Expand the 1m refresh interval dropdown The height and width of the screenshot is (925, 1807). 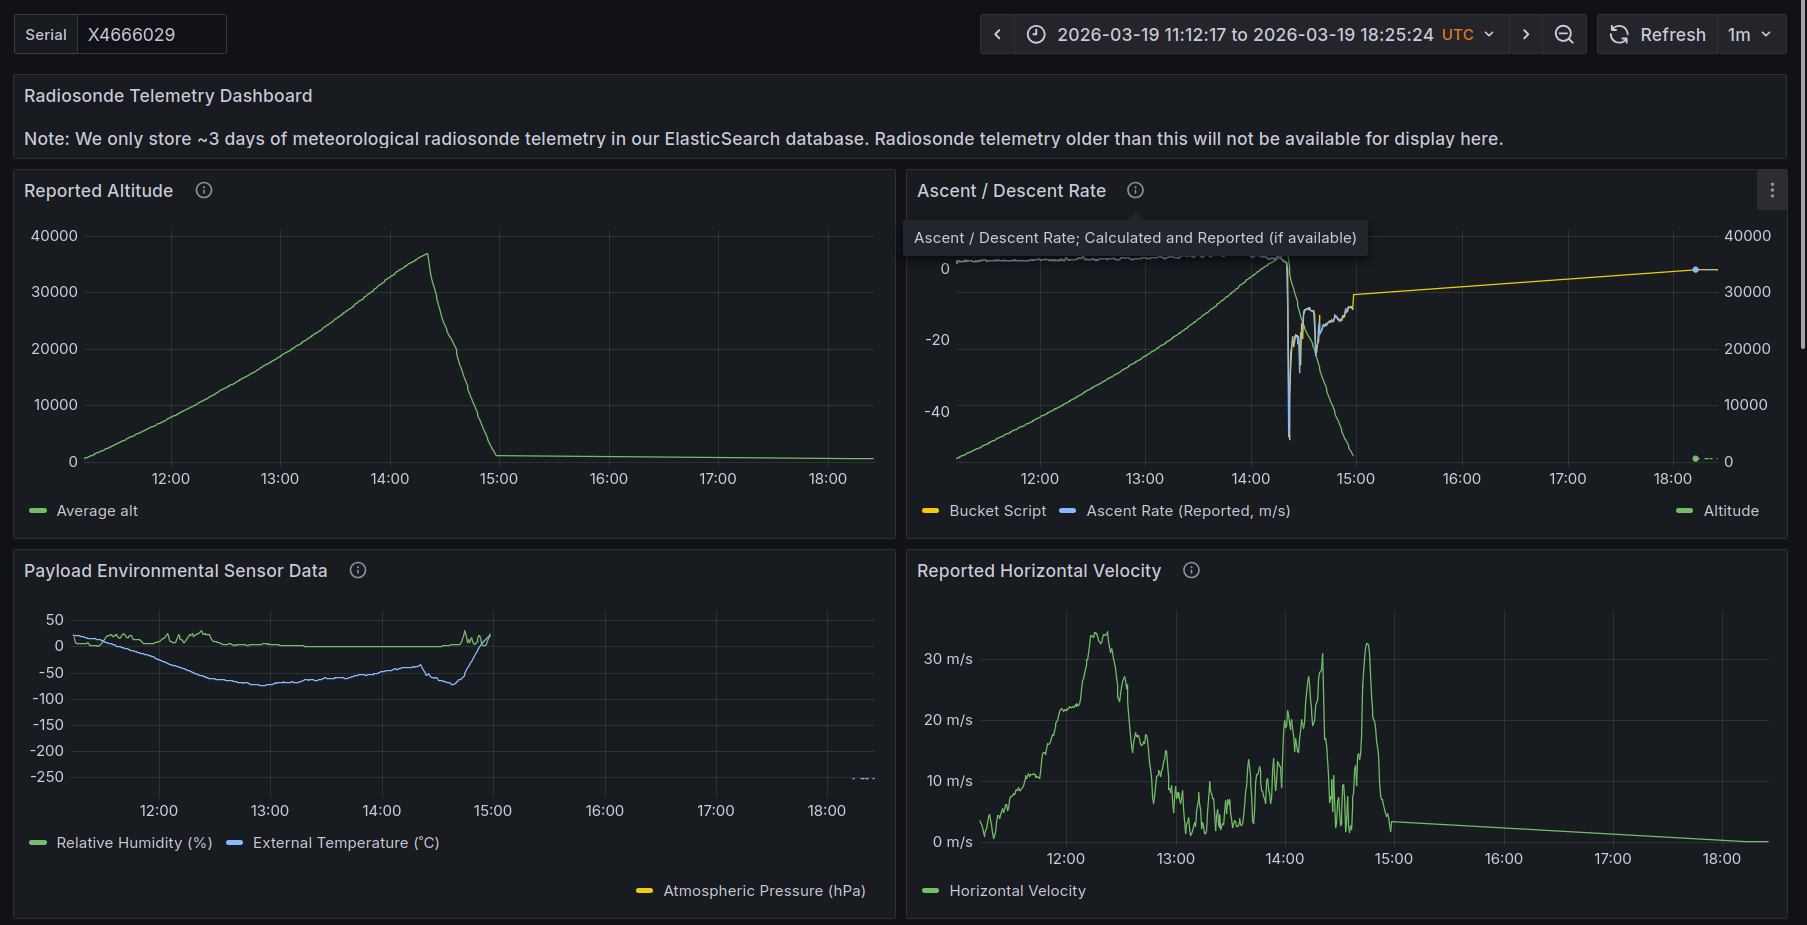(x=1750, y=34)
